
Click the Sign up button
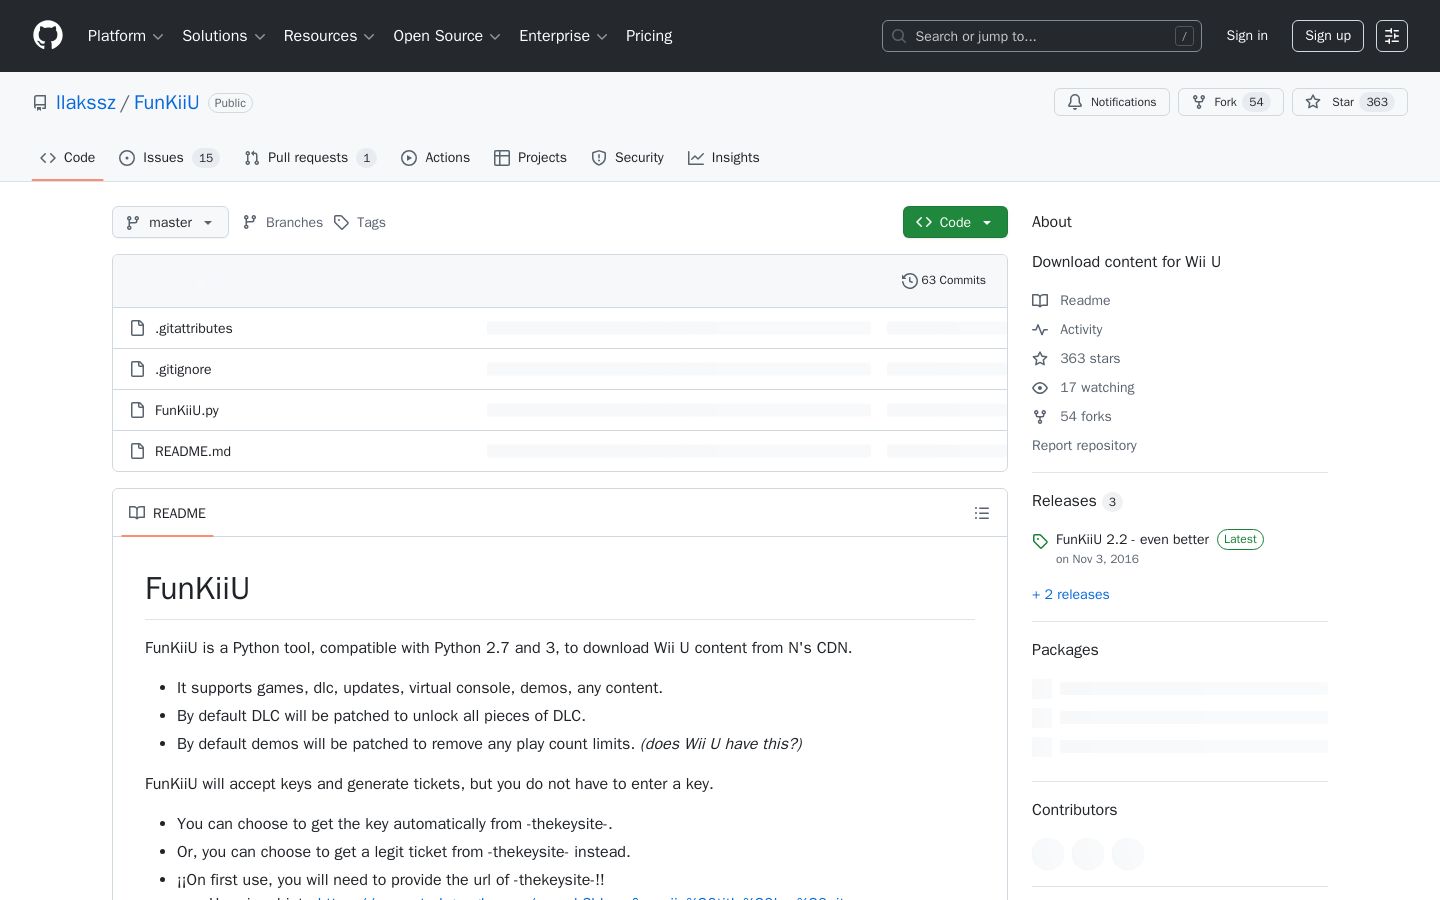(x=1328, y=36)
